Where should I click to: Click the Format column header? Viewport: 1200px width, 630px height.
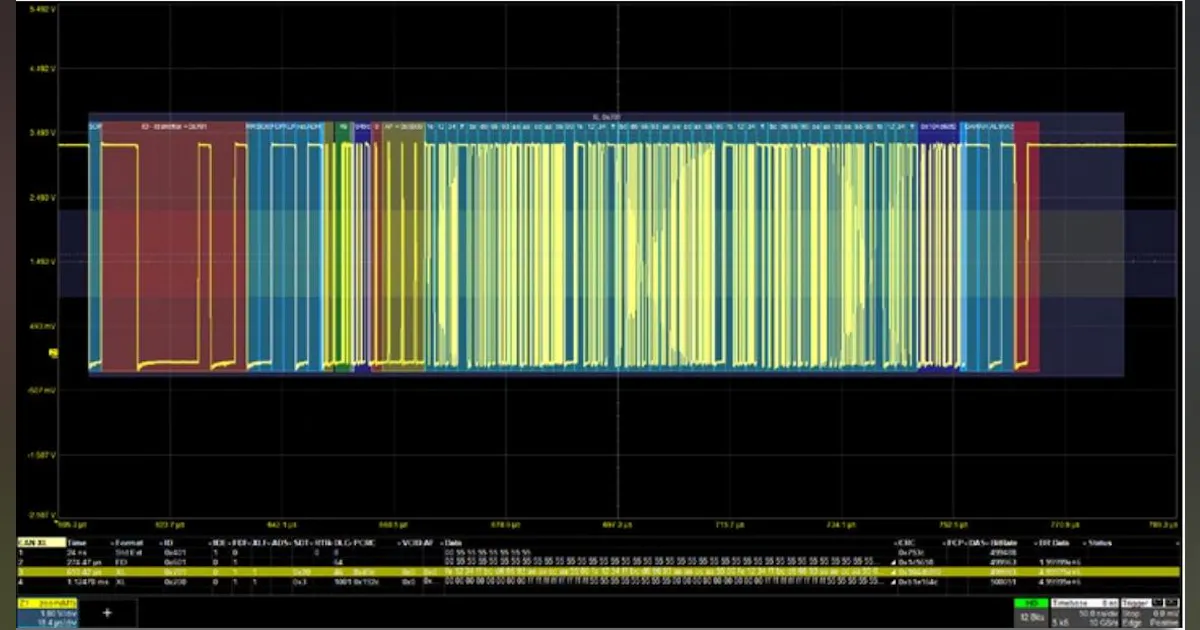coord(129,542)
